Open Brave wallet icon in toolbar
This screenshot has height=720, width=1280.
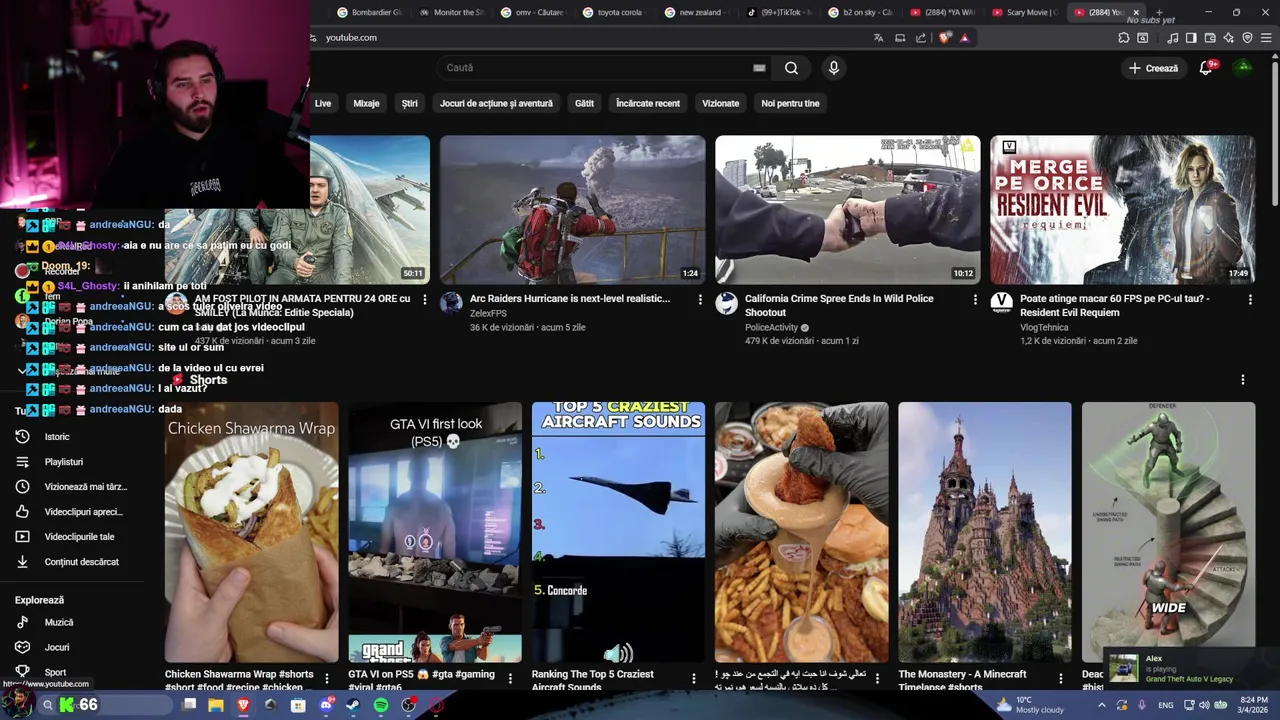pos(1210,38)
